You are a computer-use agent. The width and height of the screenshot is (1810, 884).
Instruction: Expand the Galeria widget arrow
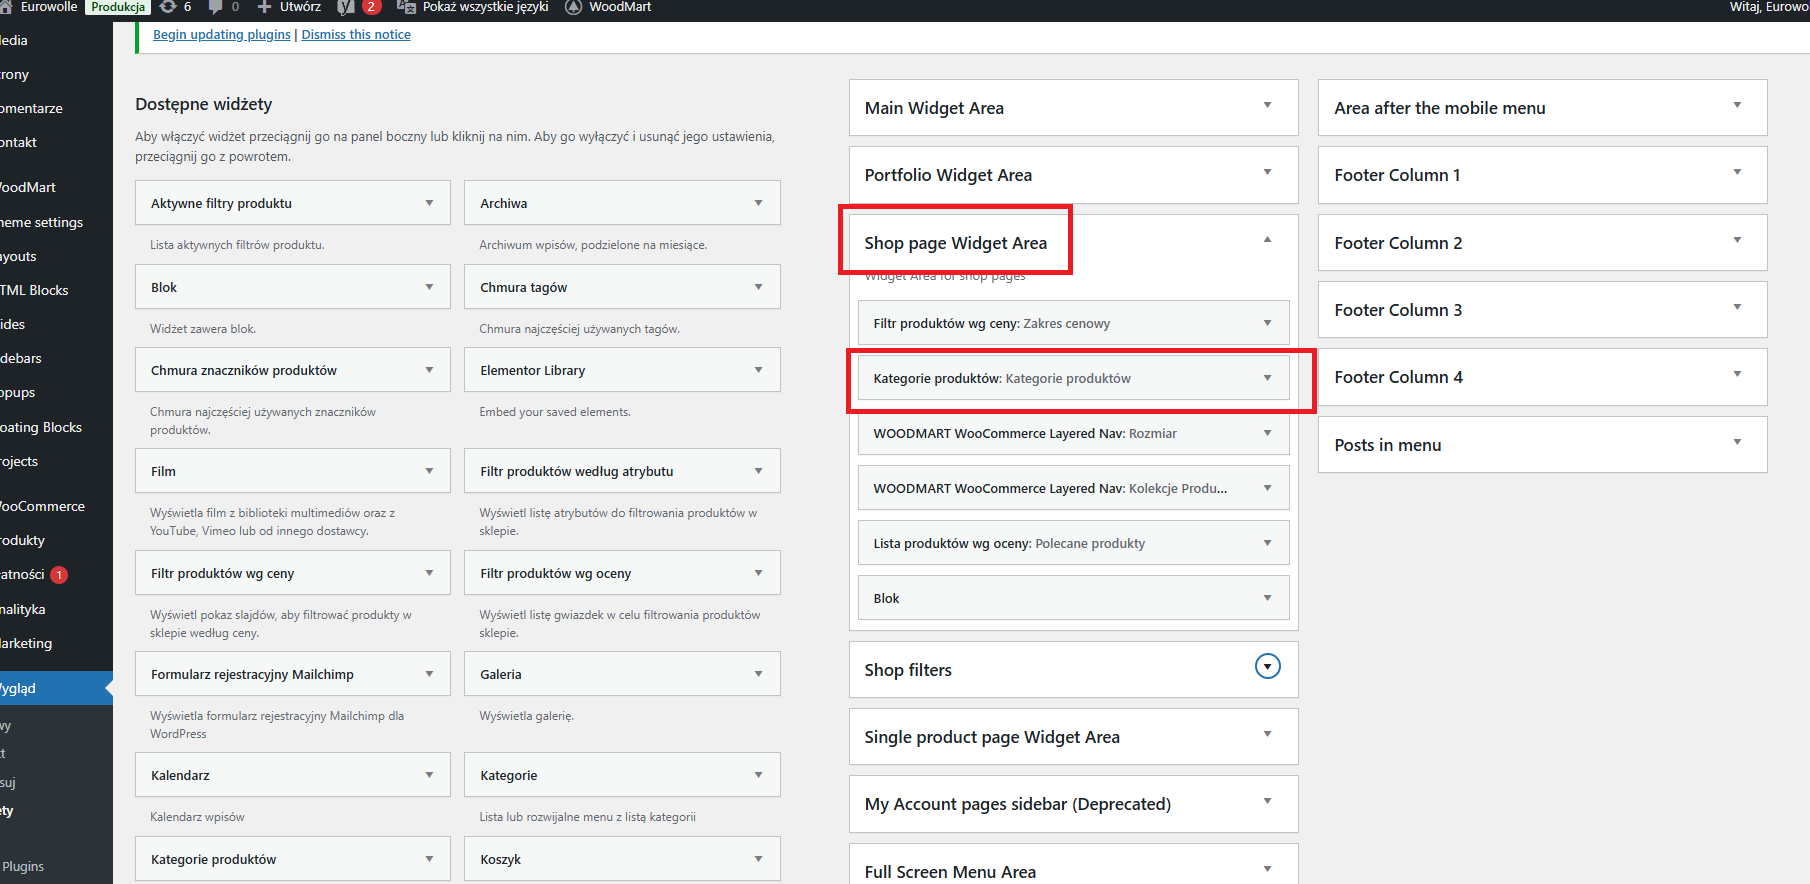pos(758,674)
